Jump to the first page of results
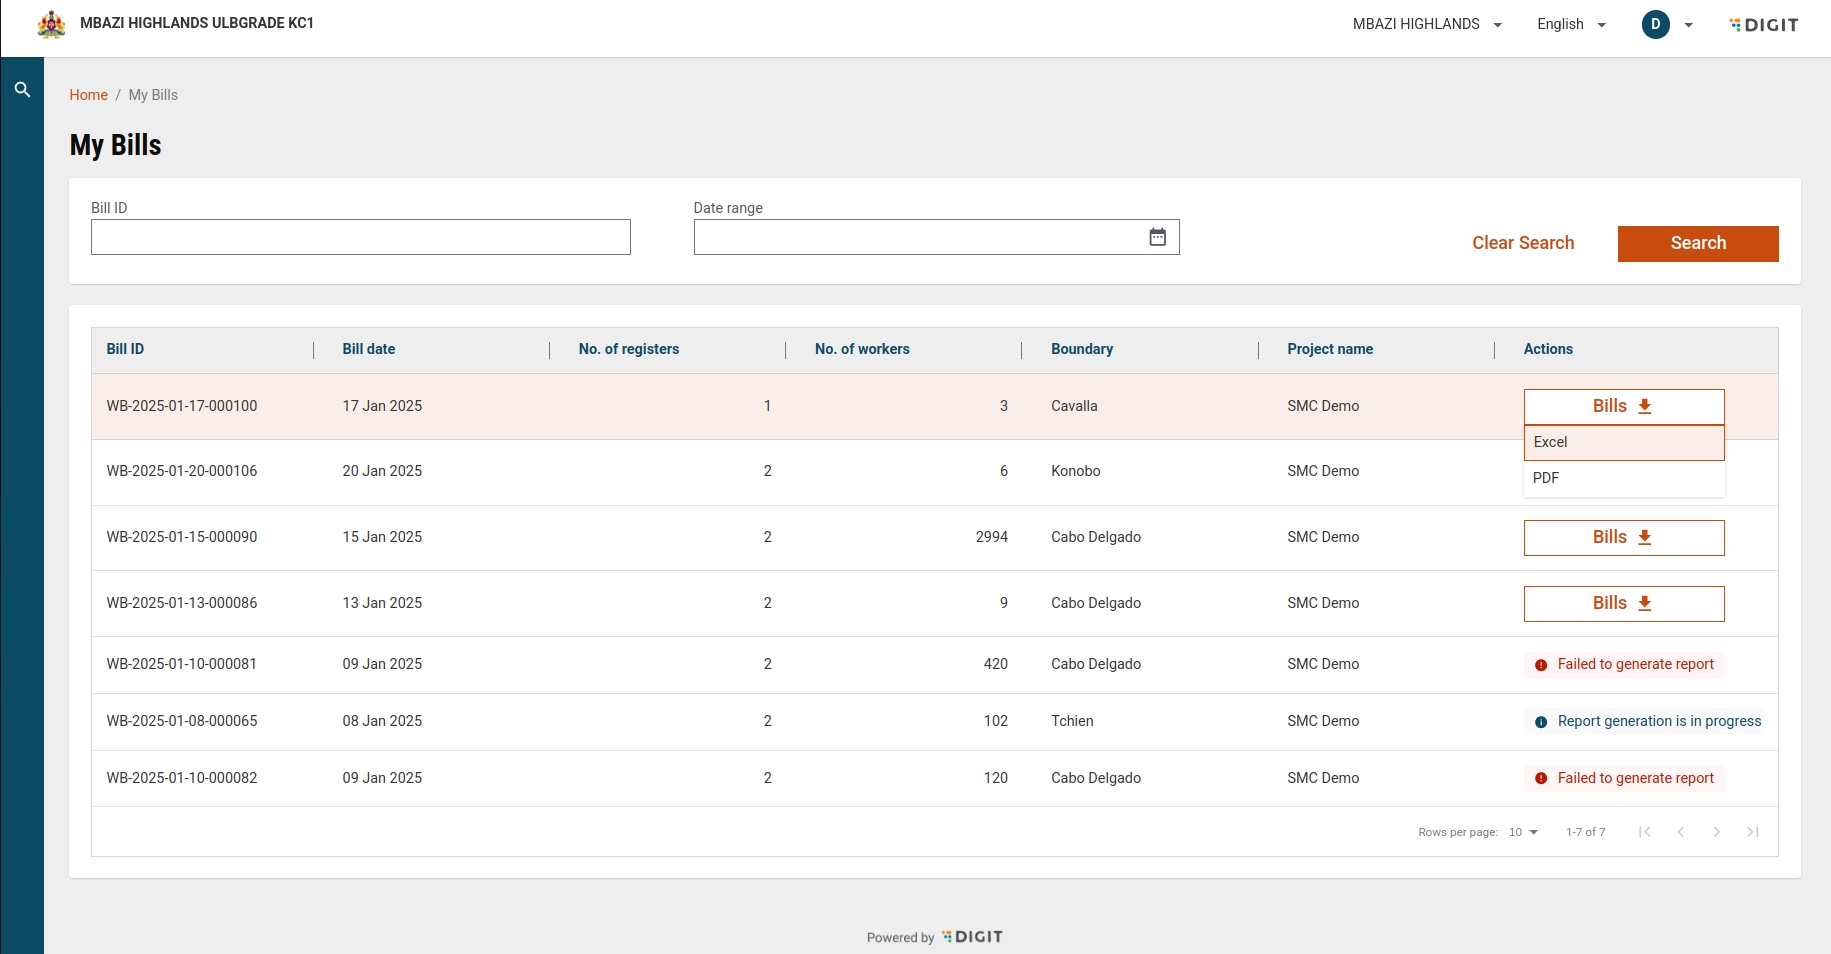This screenshot has width=1831, height=954. 1644,832
